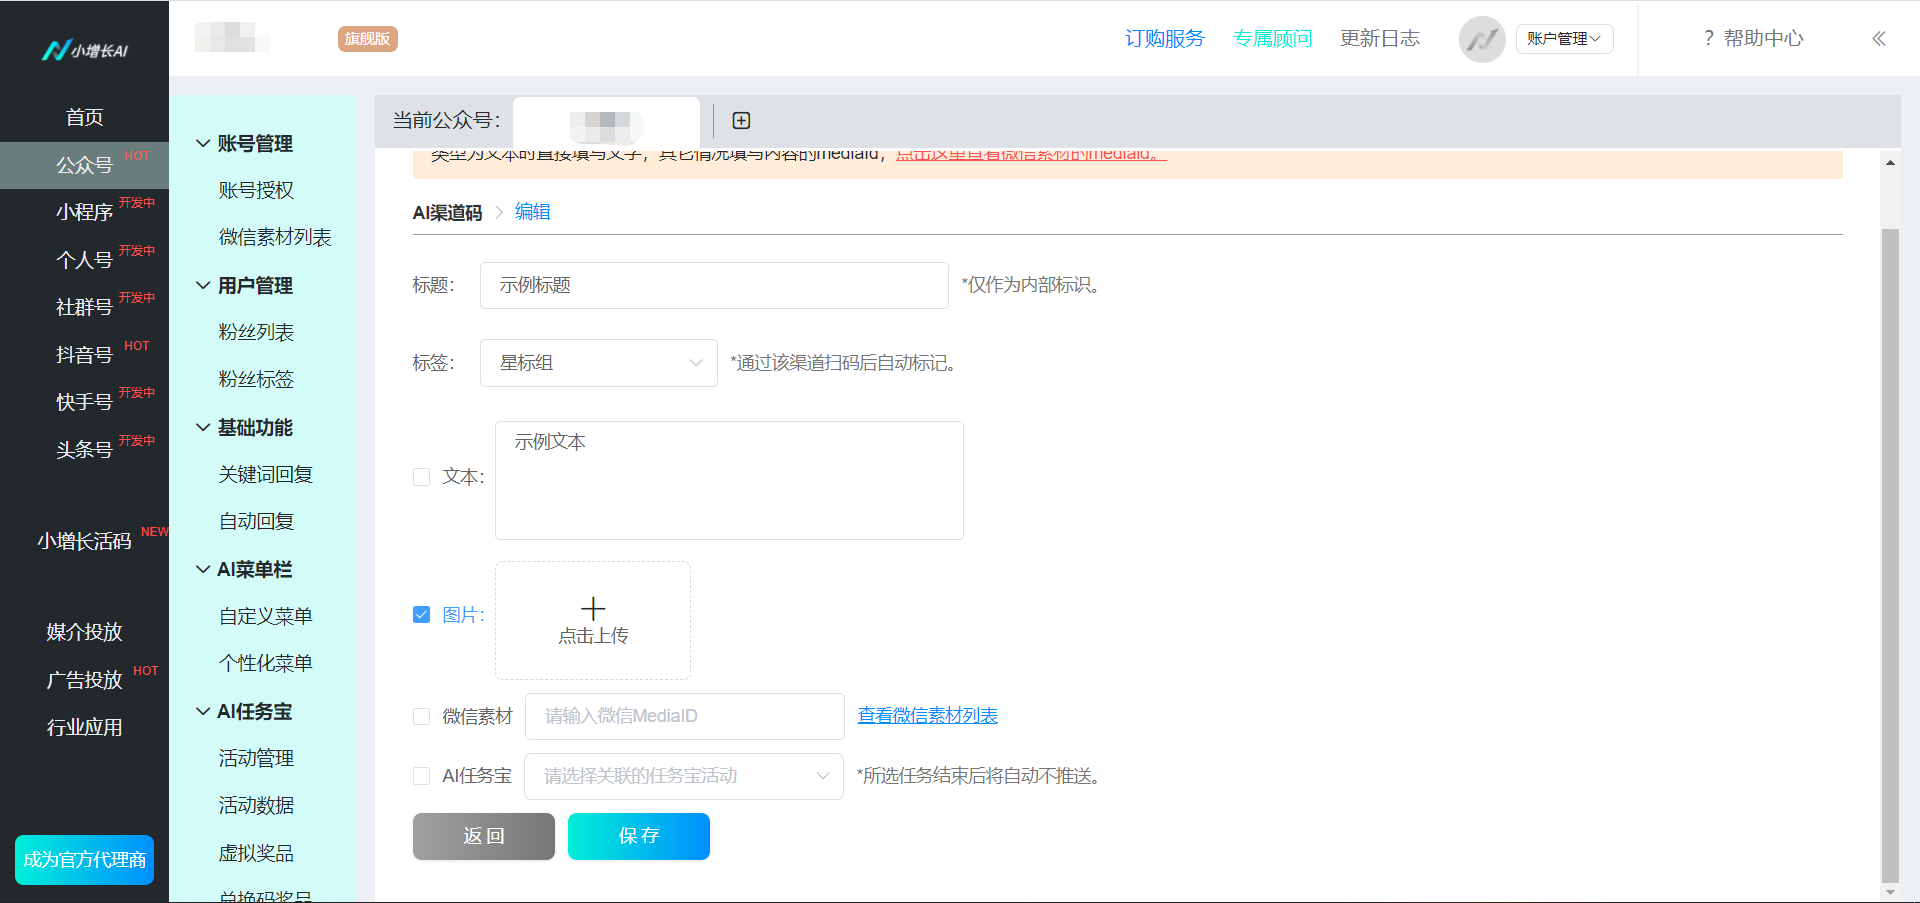This screenshot has width=1920, height=903.
Task: Open the 关联任务活动 selection dropdown
Action: 684,776
